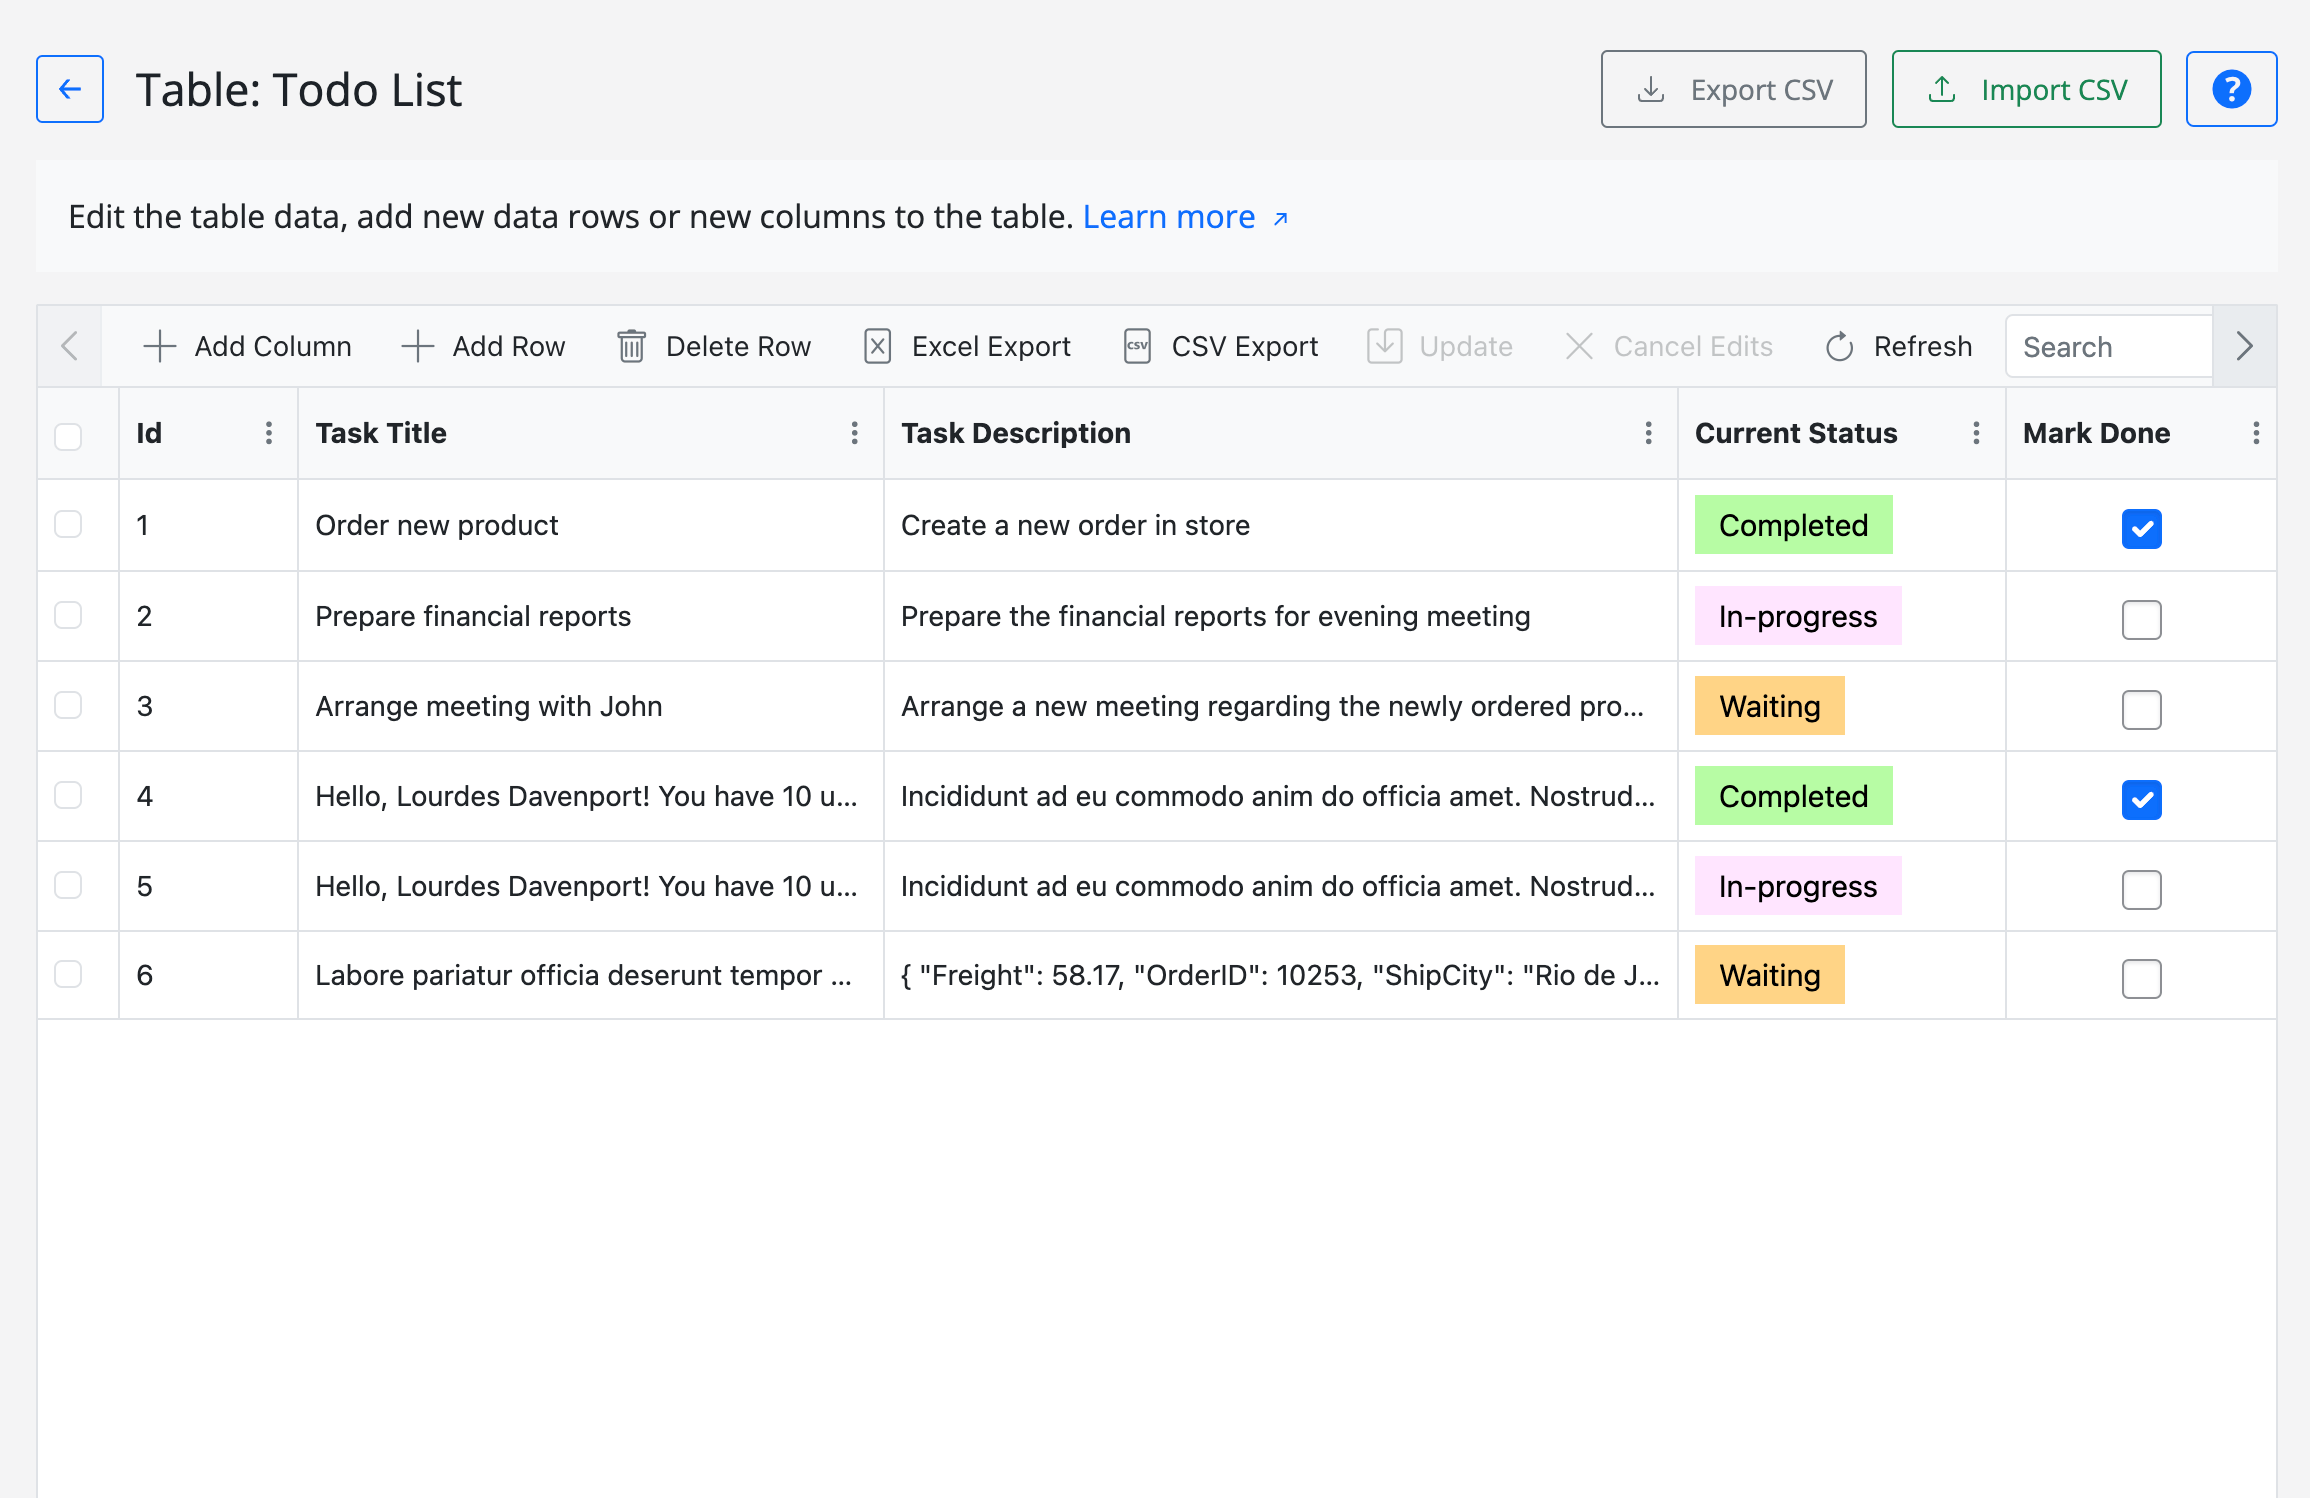Enable Mark Done for Prepare financial reports
Screen dimensions: 2310x1498
pyautogui.click(x=2141, y=620)
